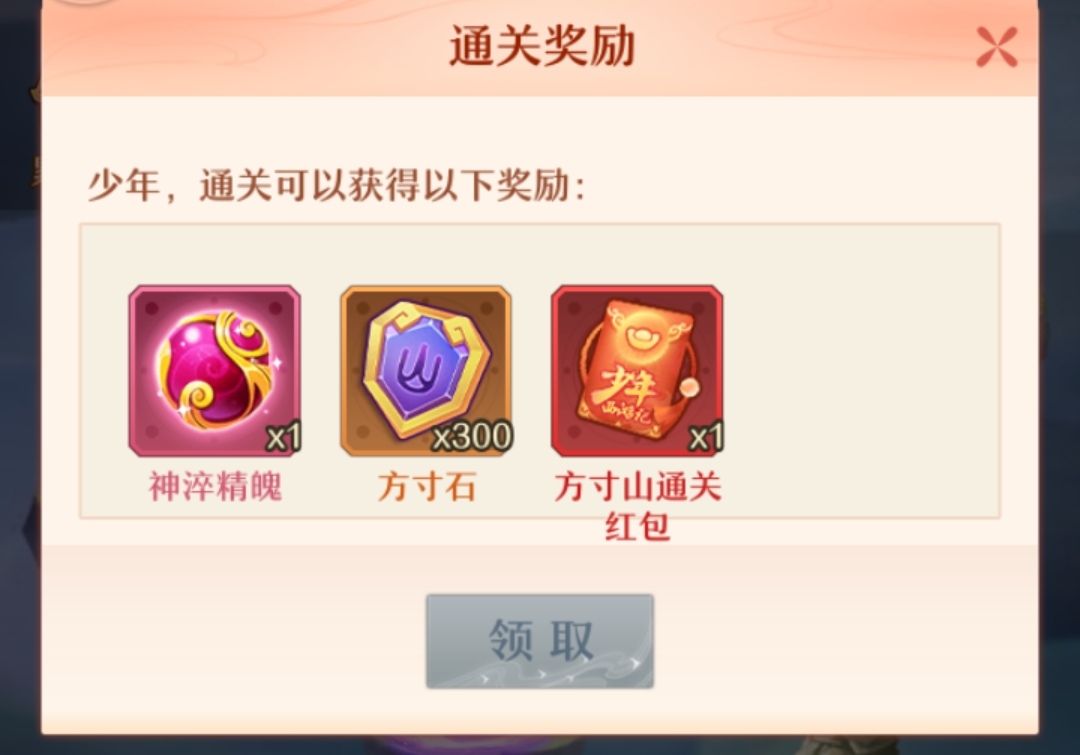Click the 少年,通关可以获得以下奖励 prompt text
The width and height of the screenshot is (1080, 755).
(337, 185)
